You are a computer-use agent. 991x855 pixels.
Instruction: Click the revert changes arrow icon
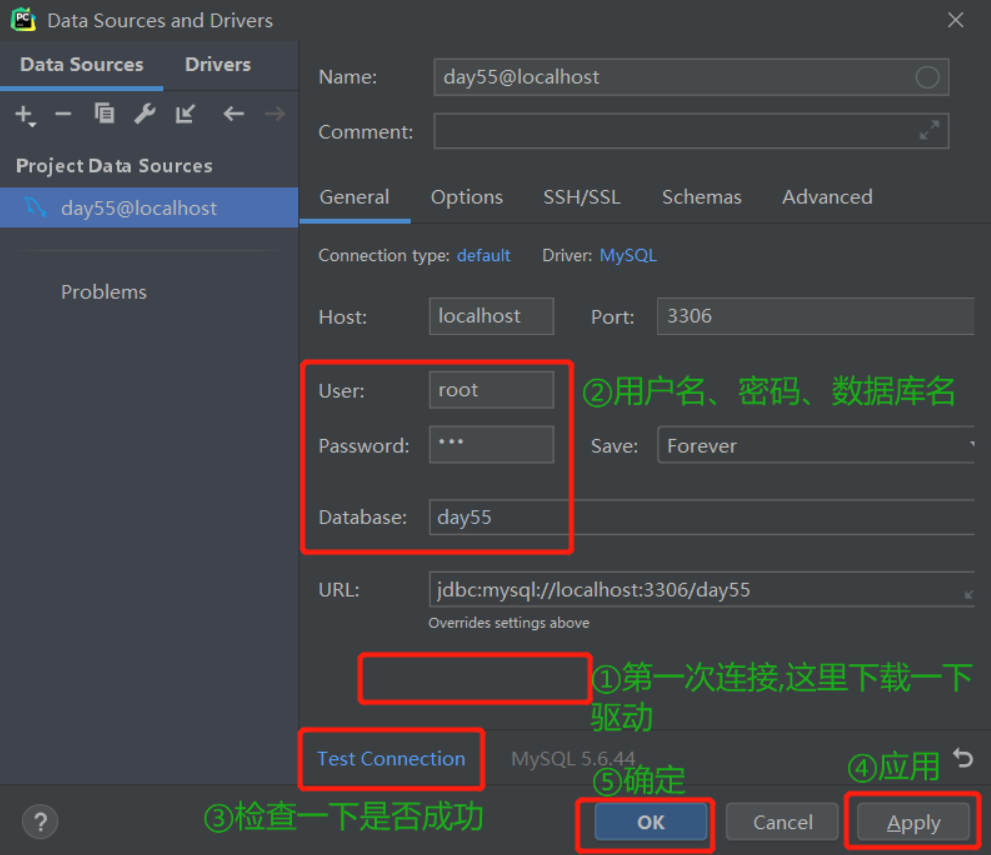click(x=963, y=758)
